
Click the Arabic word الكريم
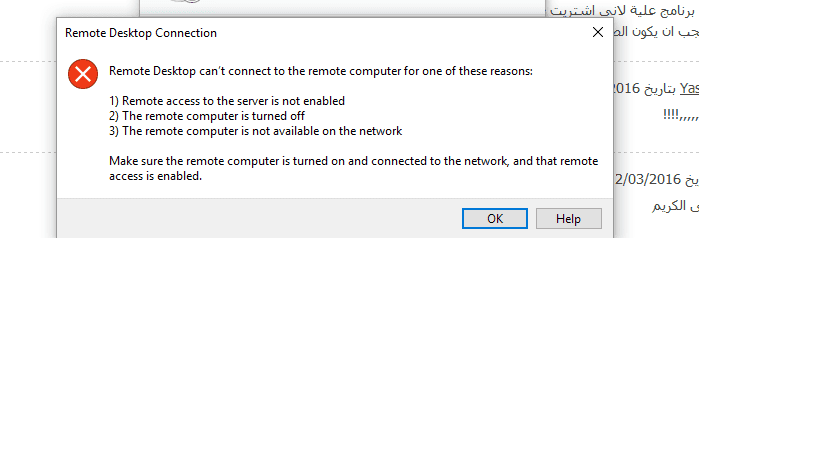674,206
